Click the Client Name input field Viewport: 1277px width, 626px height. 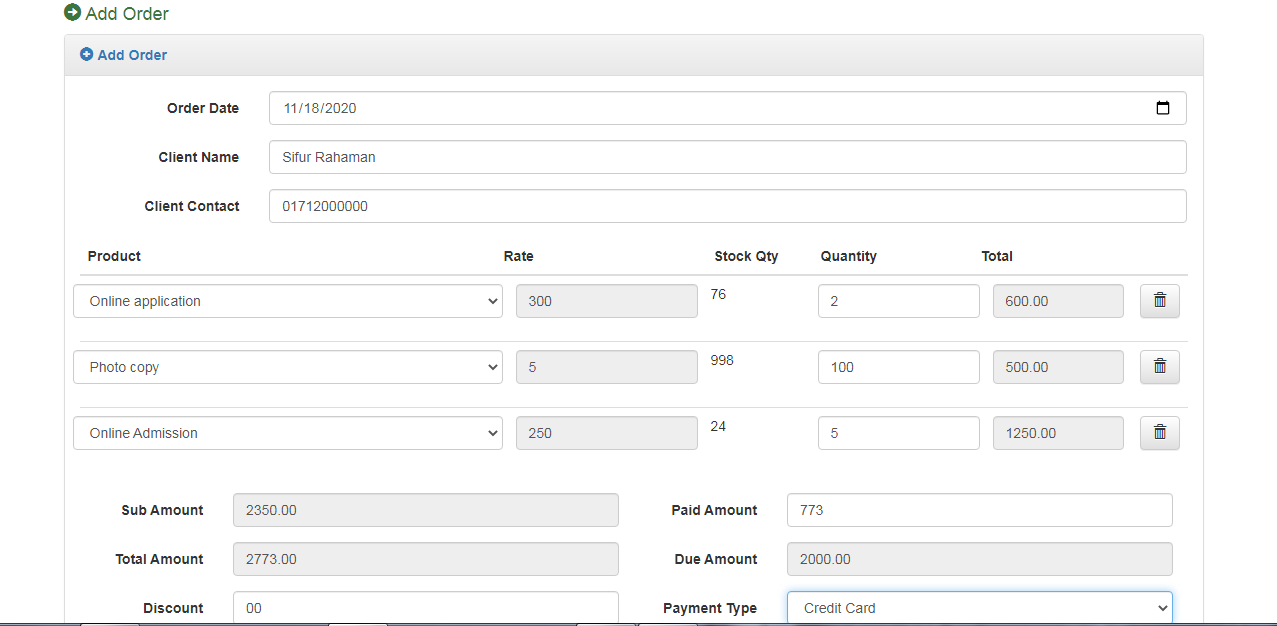[x=727, y=157]
